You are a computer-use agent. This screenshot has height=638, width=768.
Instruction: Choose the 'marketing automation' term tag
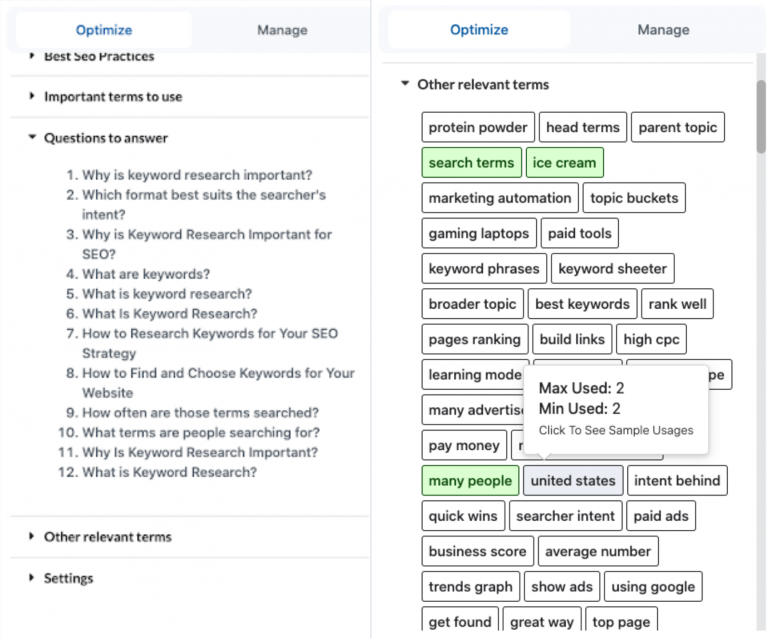tap(499, 198)
